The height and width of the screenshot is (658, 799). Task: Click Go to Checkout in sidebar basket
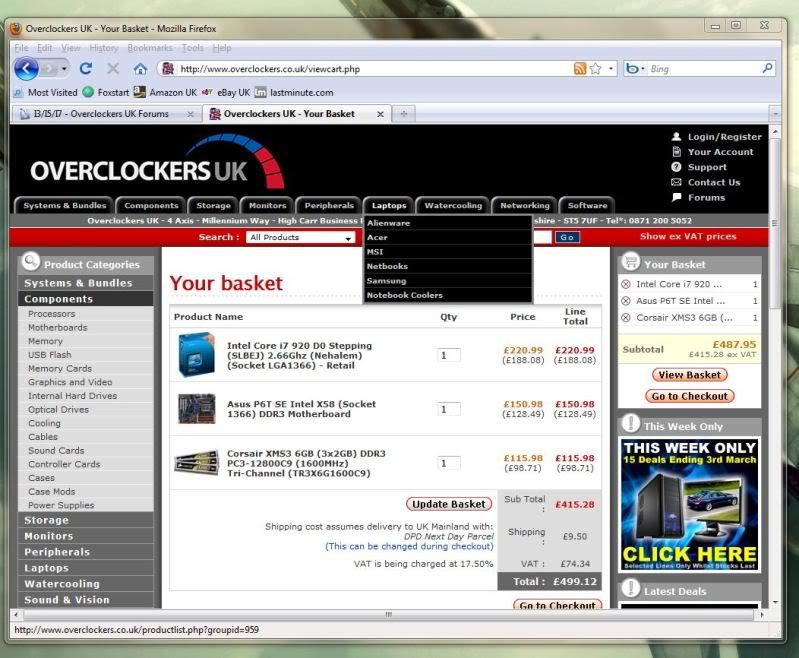[691, 396]
